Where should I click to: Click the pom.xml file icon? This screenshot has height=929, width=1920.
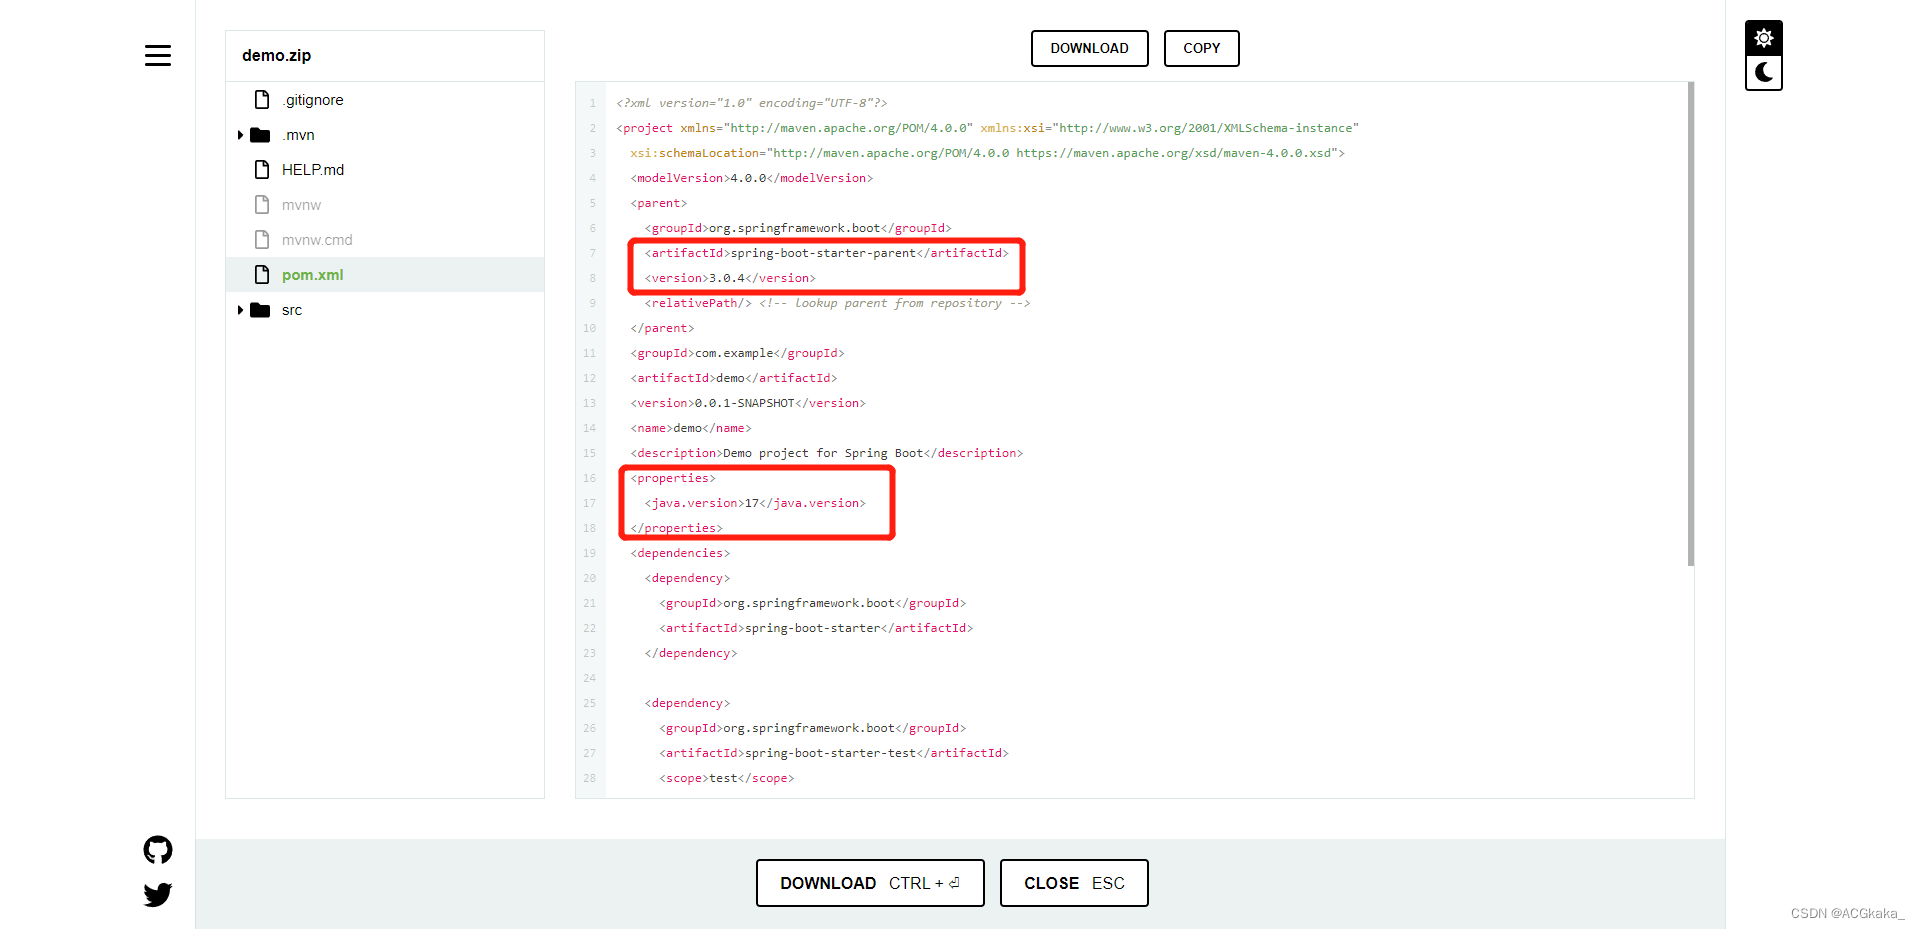coord(261,274)
